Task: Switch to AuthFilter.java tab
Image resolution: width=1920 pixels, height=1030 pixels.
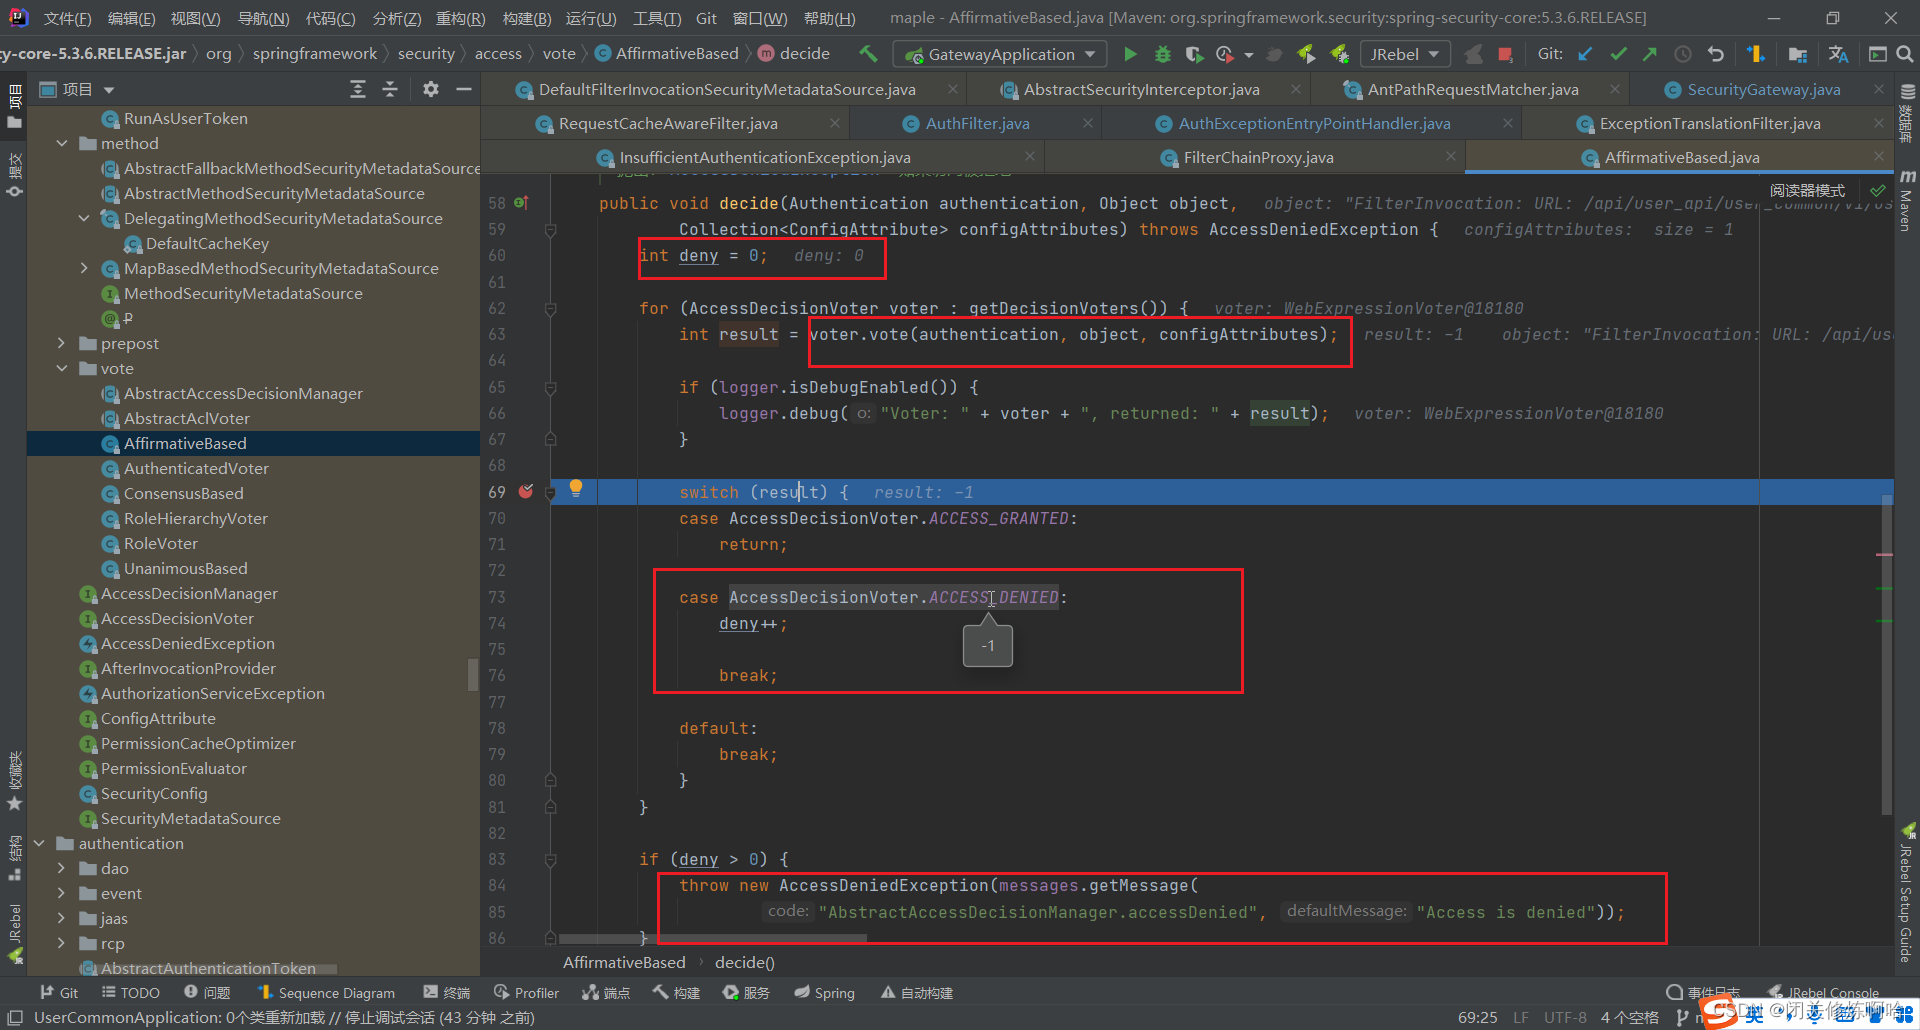Action: (x=977, y=124)
